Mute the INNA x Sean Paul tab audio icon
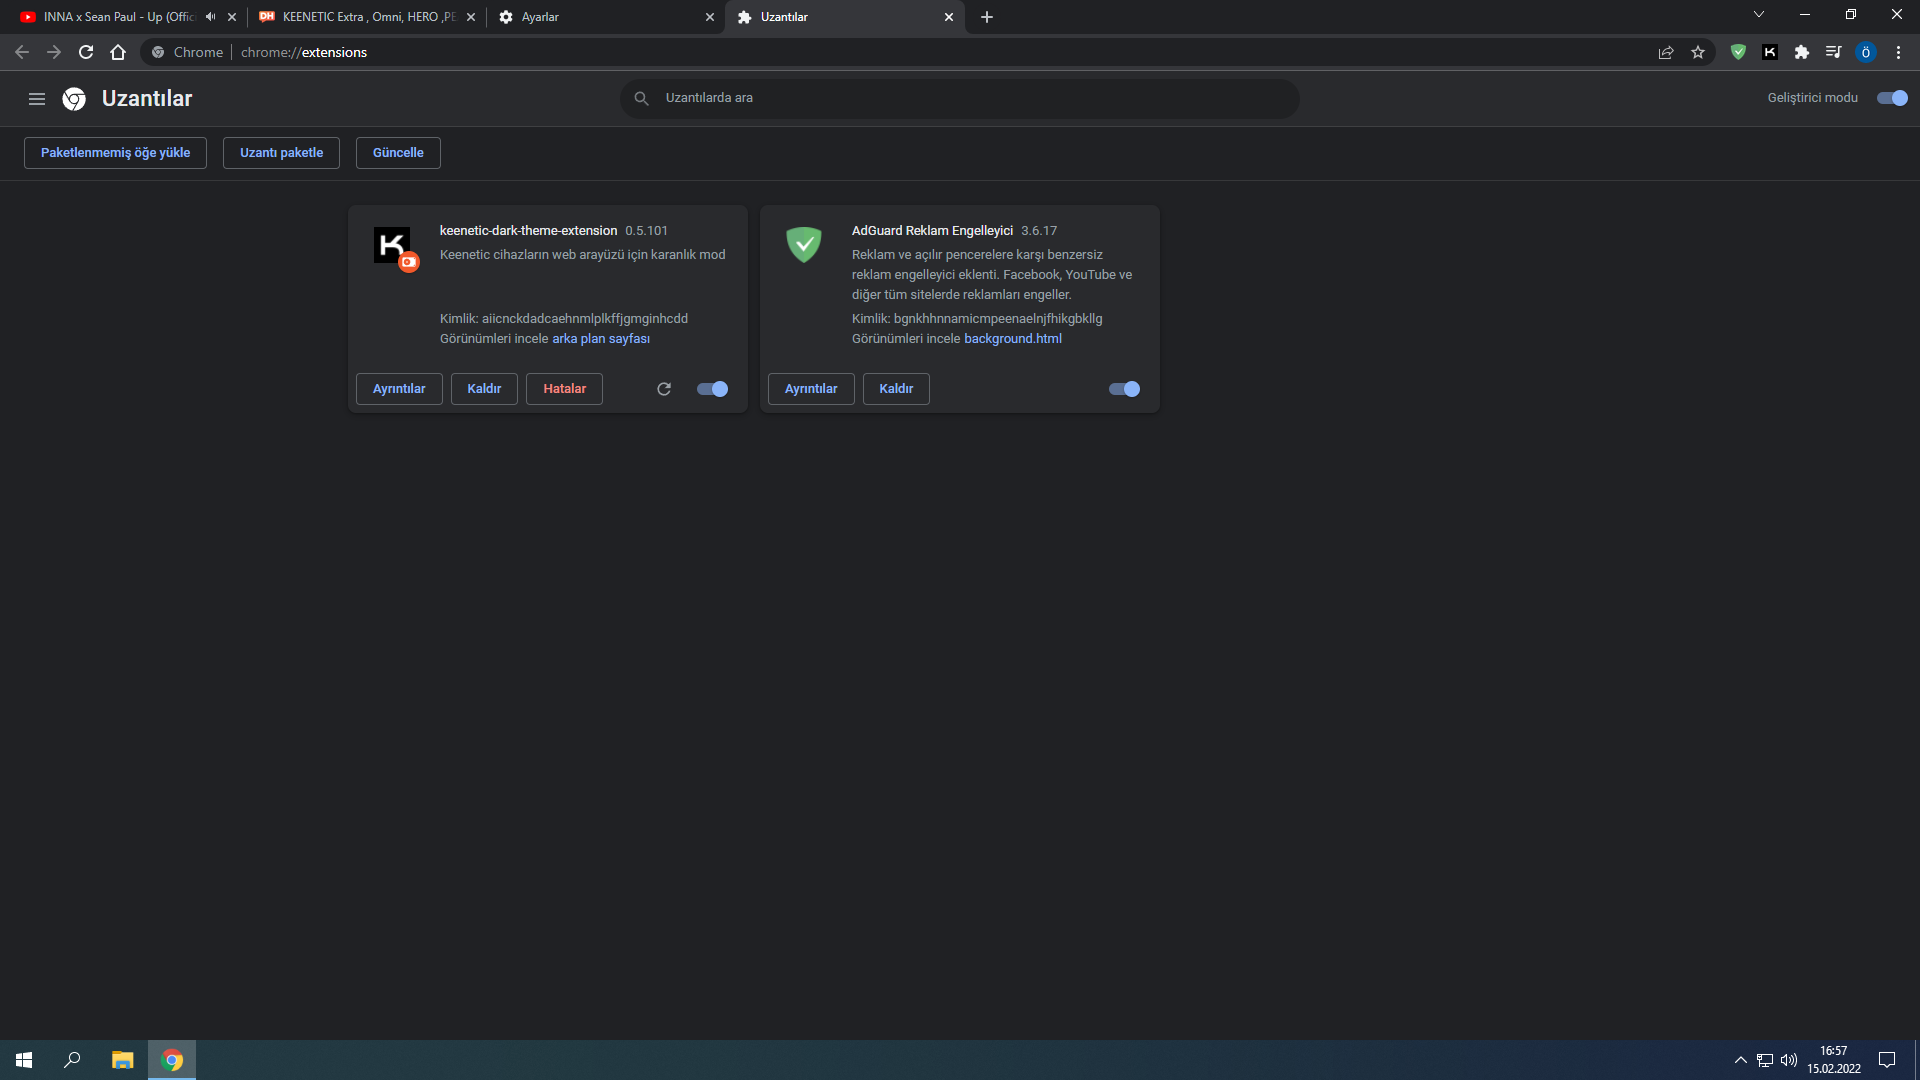 click(x=210, y=17)
